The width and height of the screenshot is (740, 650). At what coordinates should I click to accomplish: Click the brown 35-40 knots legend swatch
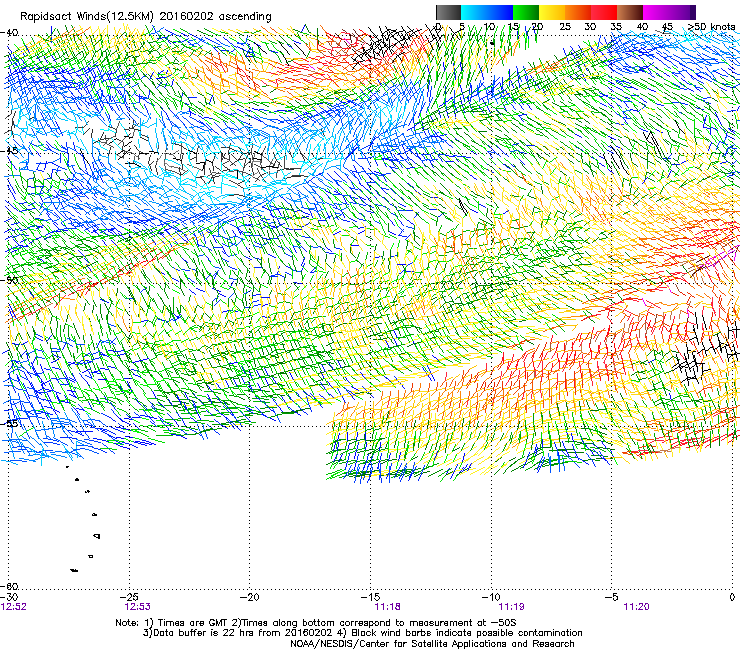[x=630, y=12]
